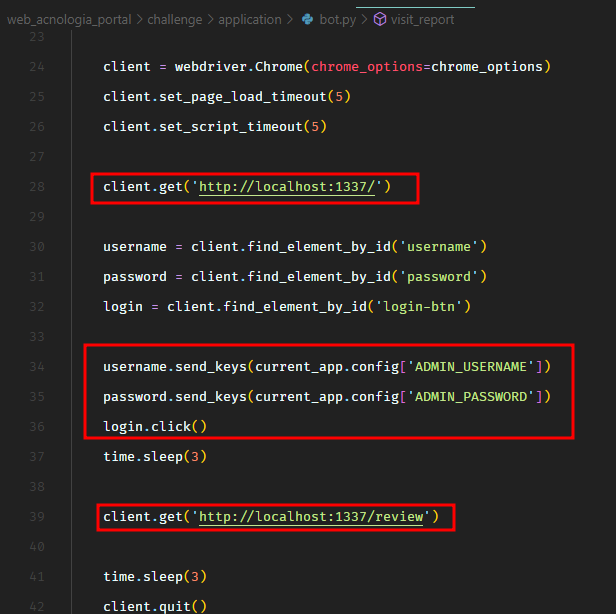
Task: Follow the http://localhost:1337/ link on line 28
Action: tap(286, 187)
